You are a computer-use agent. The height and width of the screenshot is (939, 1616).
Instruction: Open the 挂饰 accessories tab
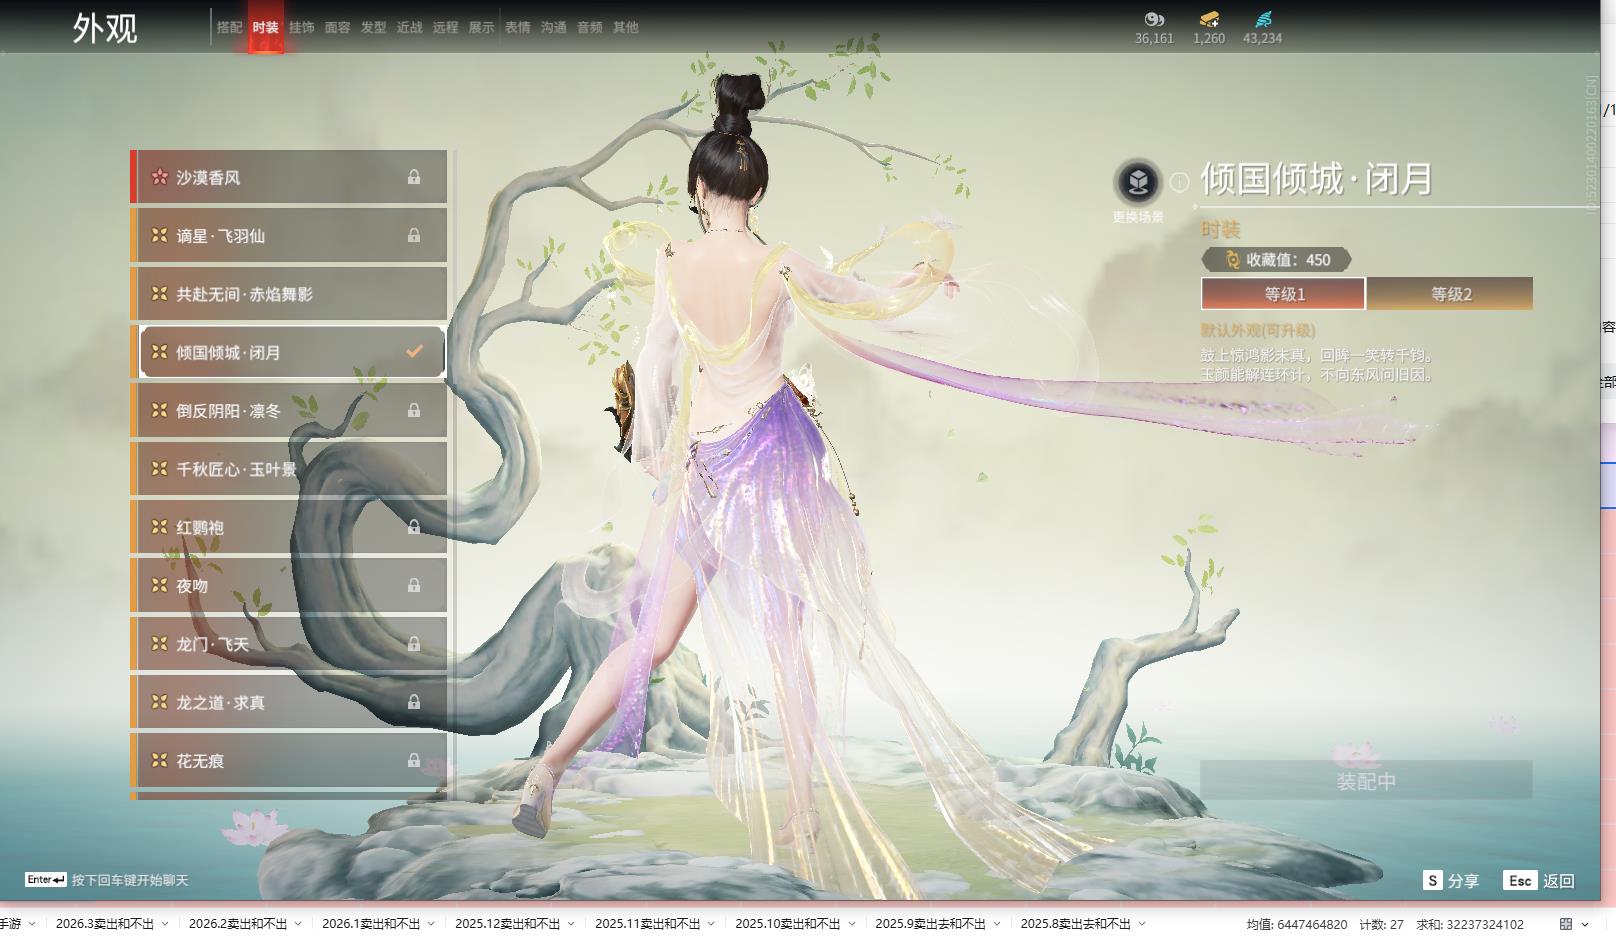point(301,28)
